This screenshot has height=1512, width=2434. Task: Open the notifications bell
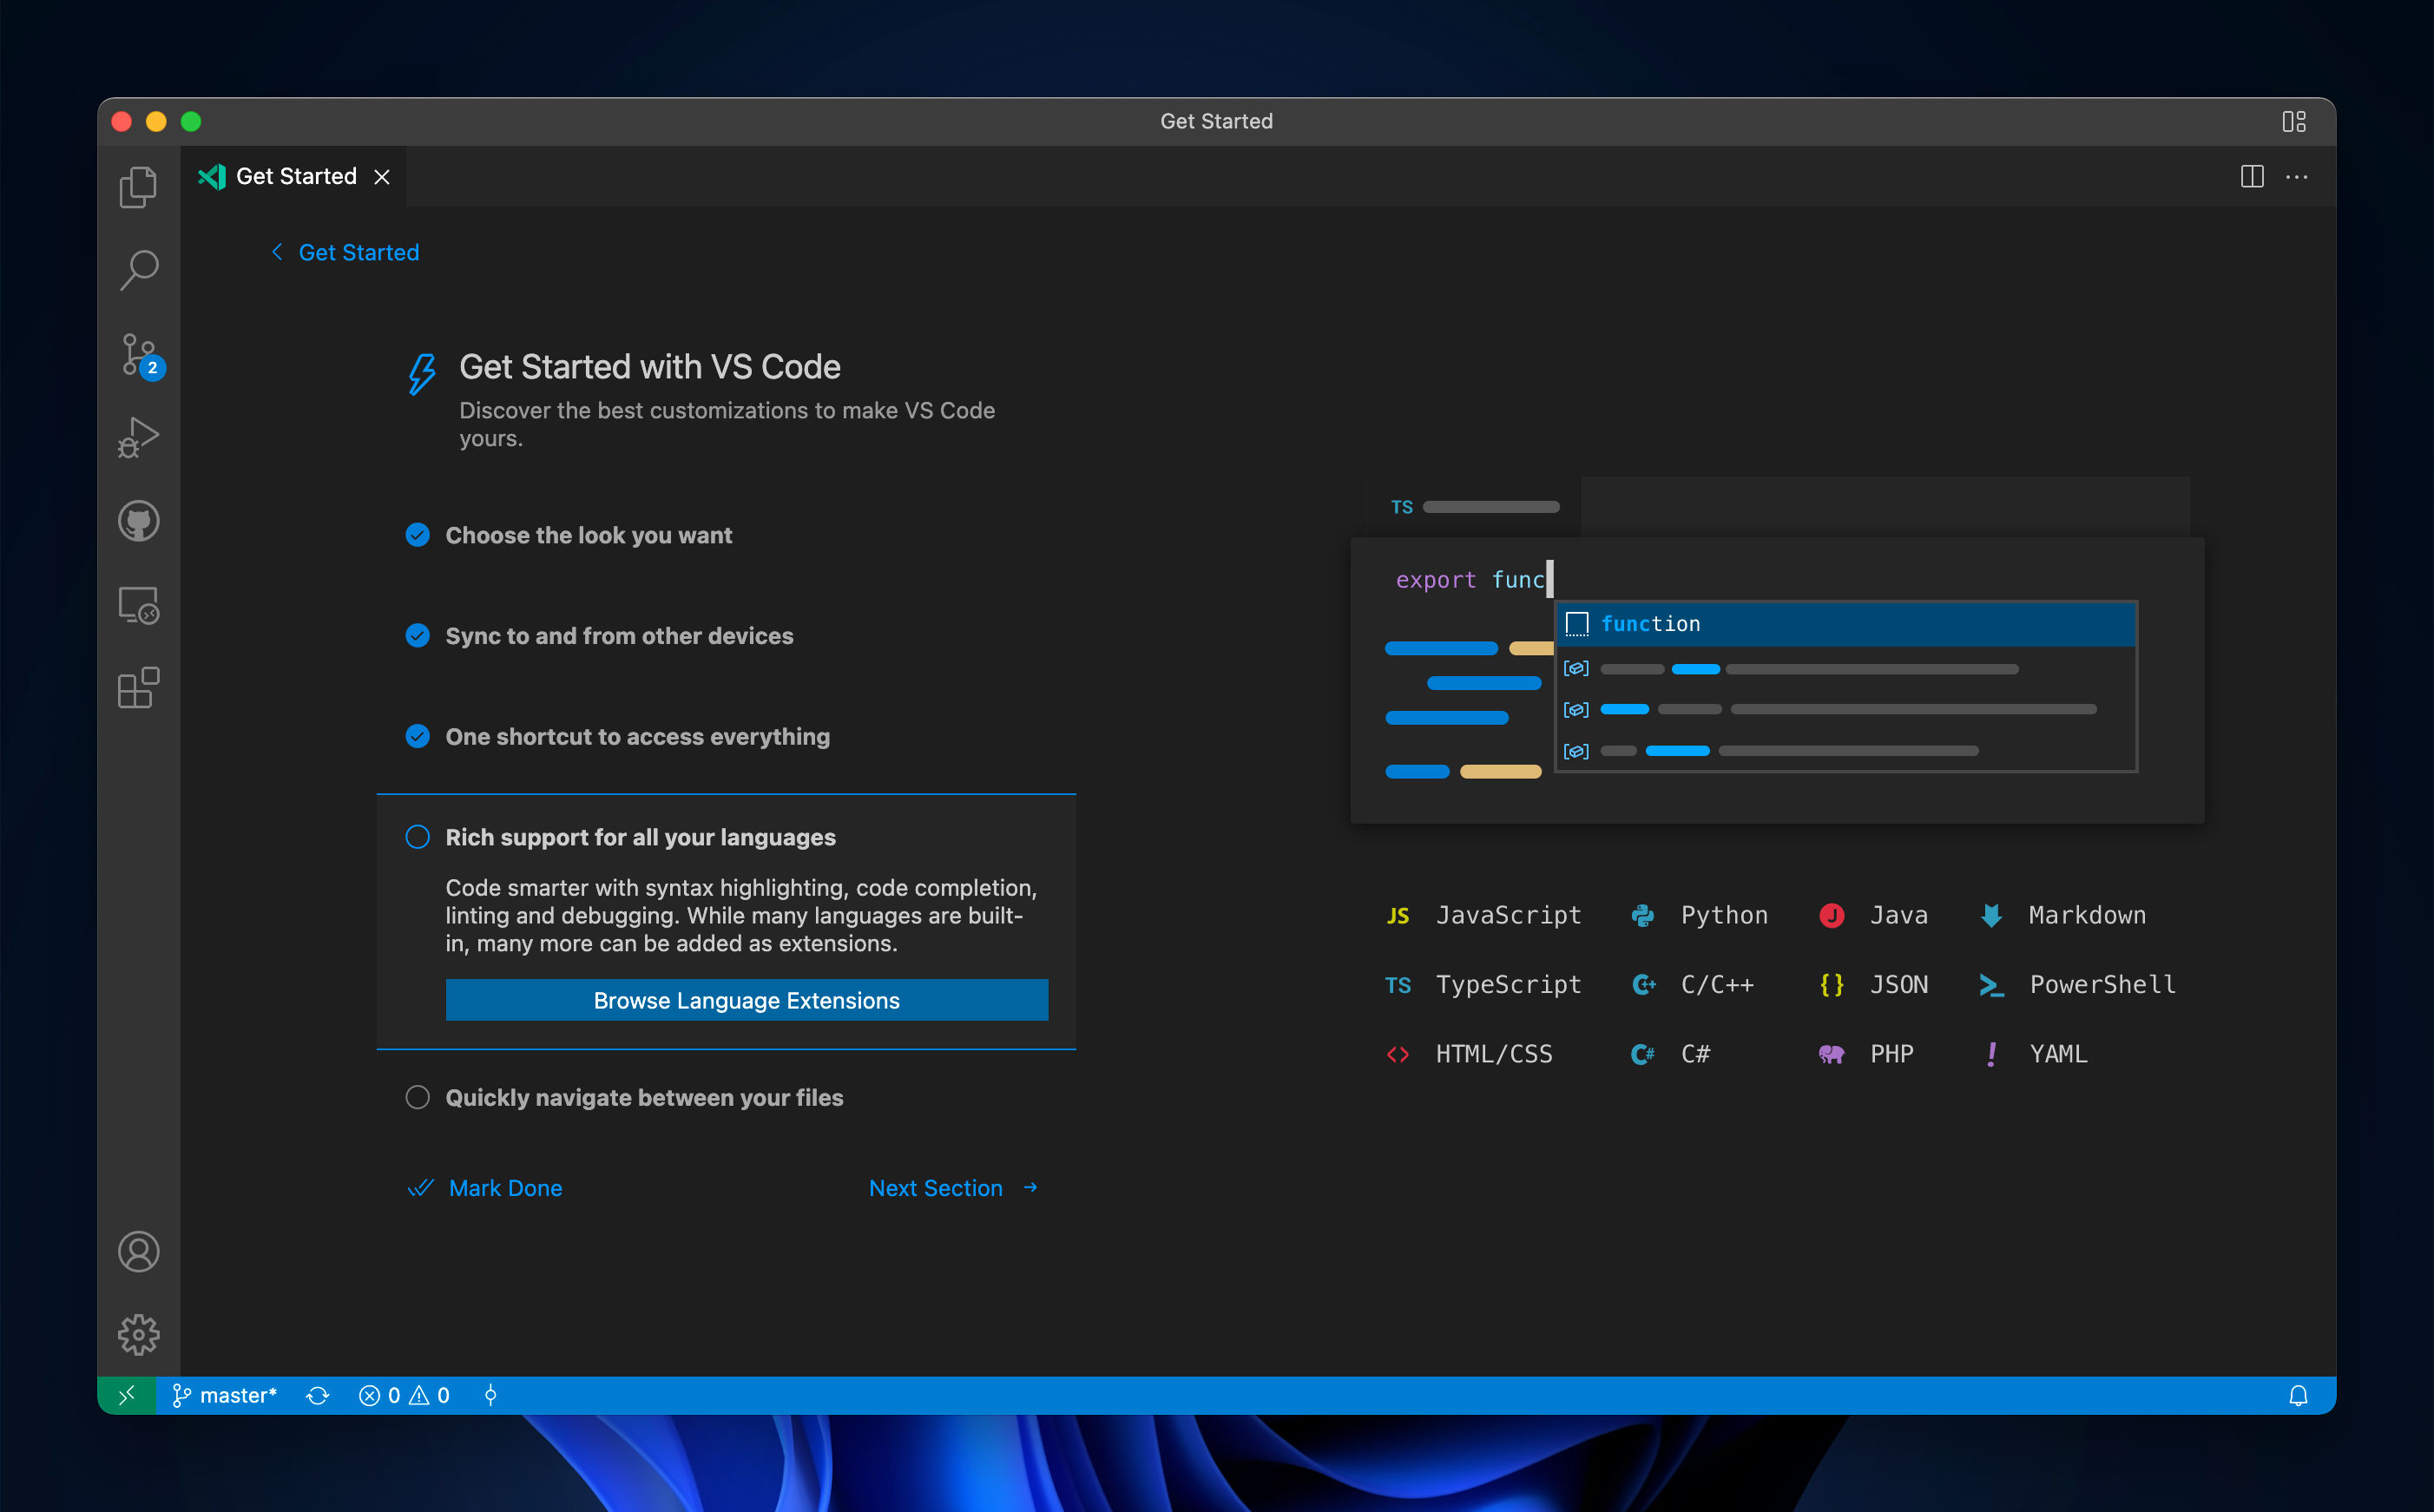coord(2298,1395)
